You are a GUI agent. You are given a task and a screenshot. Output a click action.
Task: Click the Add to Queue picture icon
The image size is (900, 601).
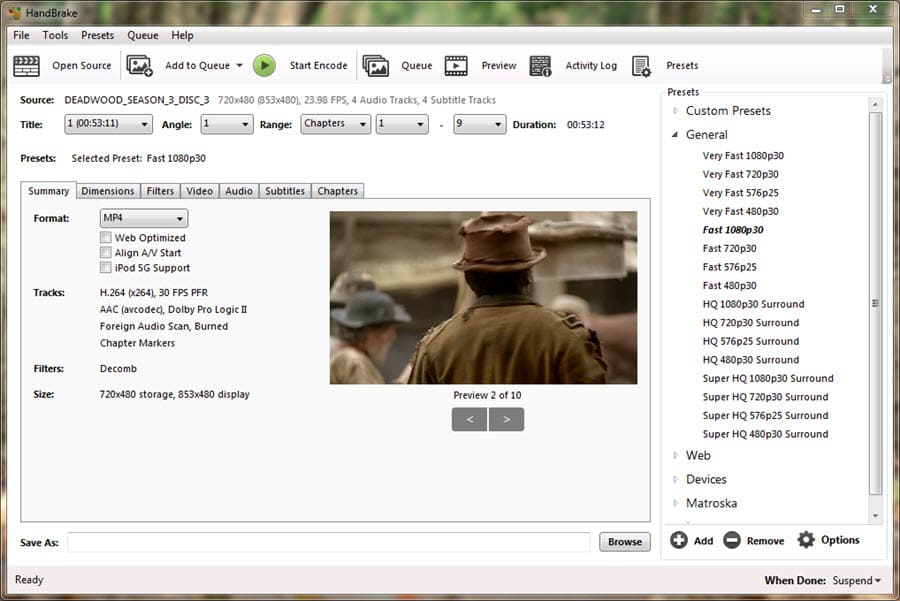[x=139, y=66]
